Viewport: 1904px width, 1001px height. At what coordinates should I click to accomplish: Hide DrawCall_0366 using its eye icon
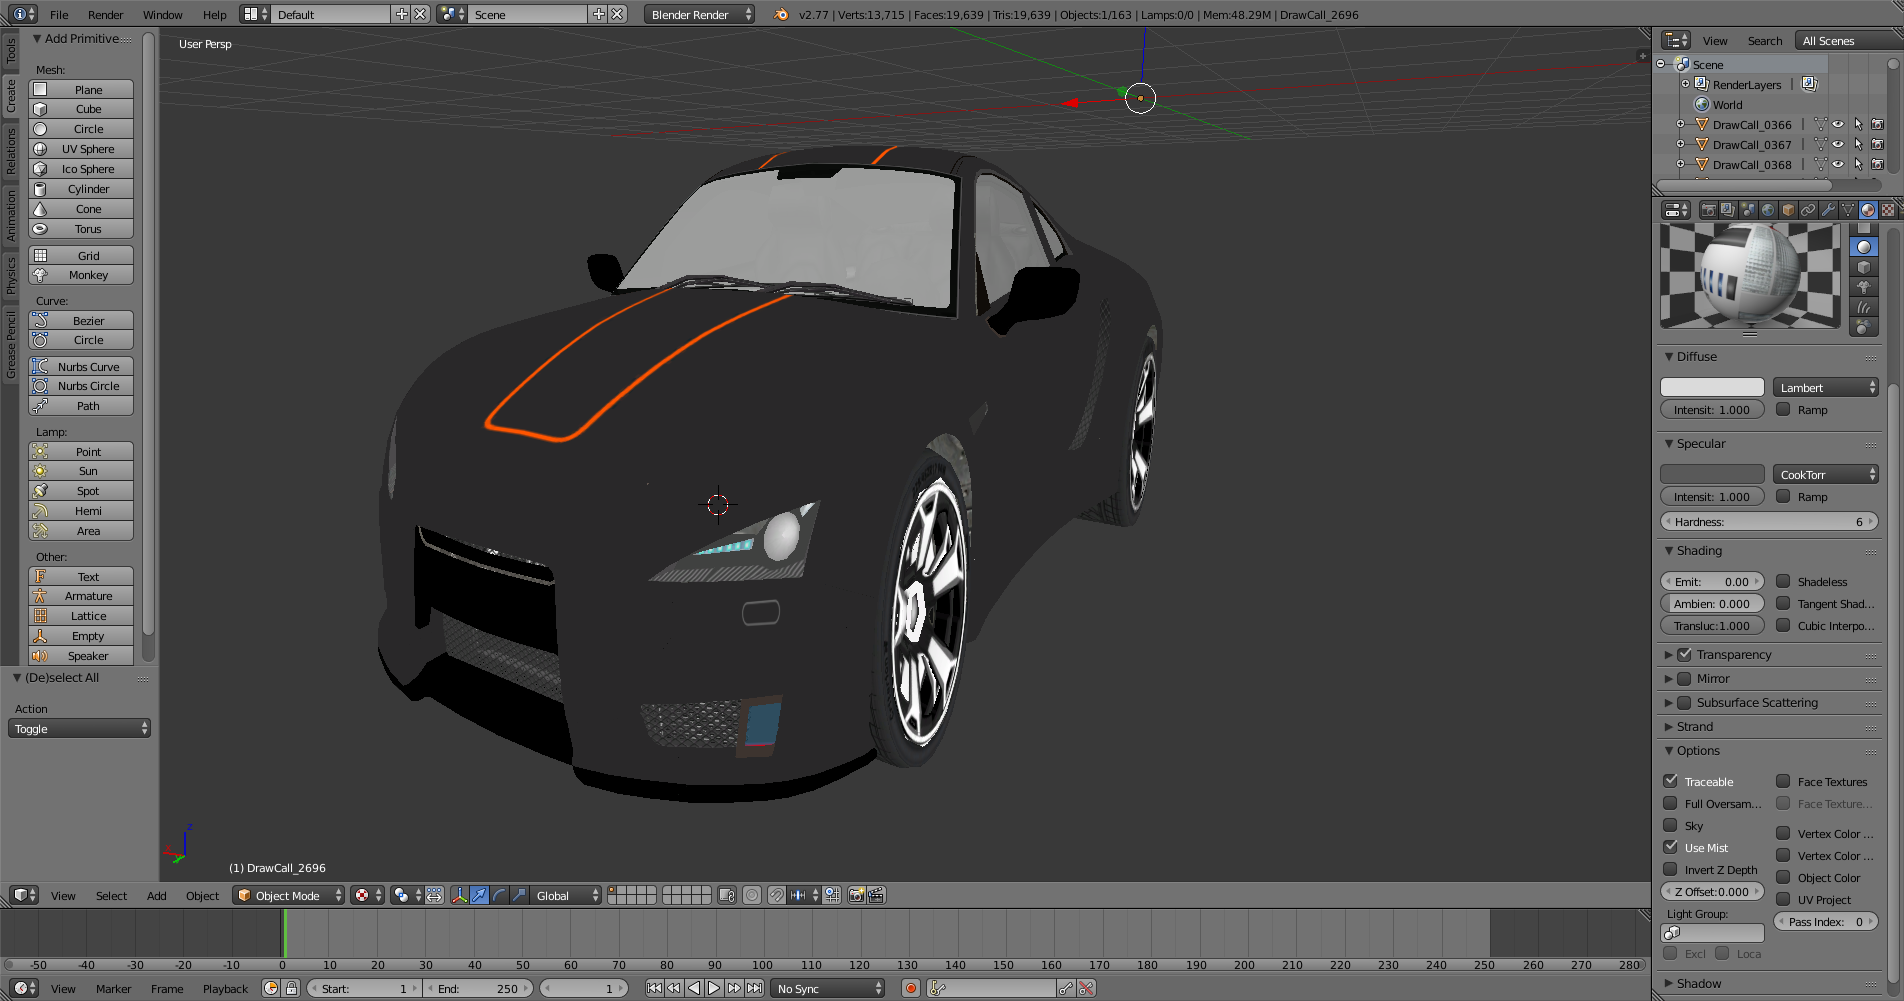coord(1838,124)
